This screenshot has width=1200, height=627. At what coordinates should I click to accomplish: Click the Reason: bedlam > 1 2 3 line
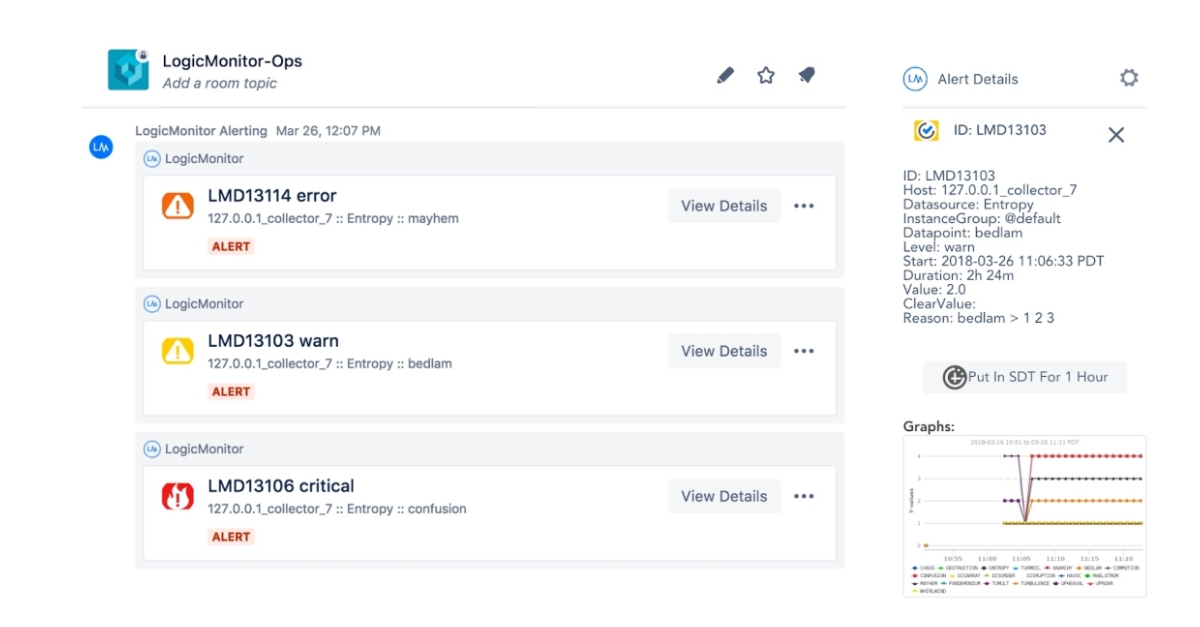979,318
